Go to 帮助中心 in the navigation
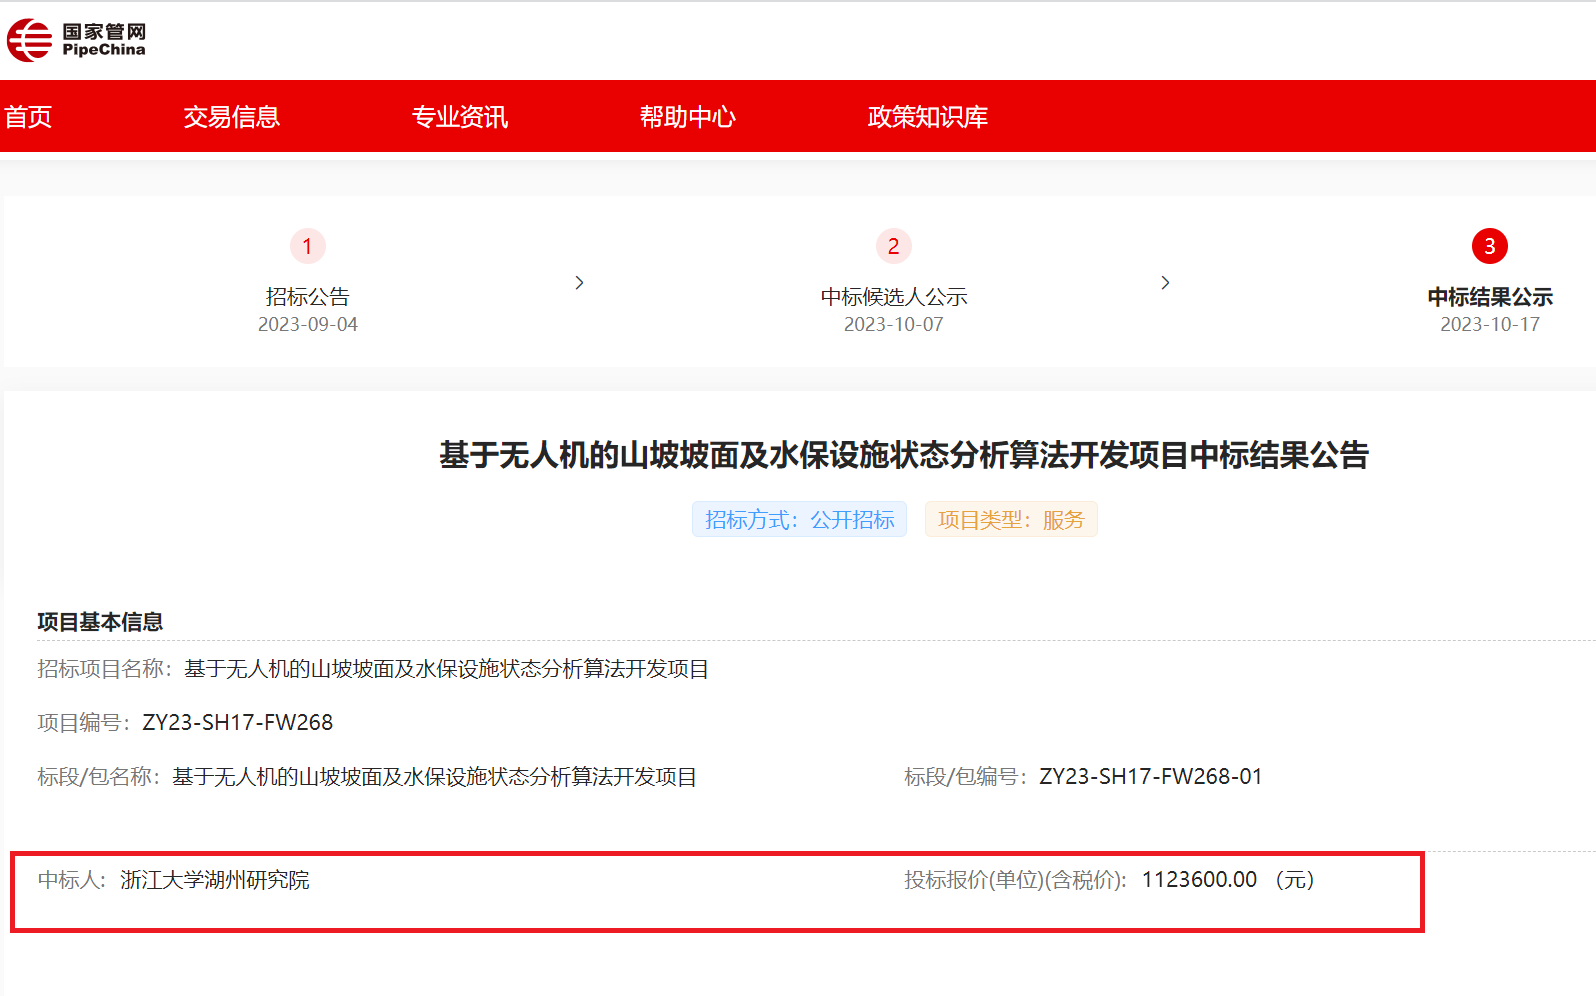Screen dimensions: 1596x996 (x=687, y=117)
